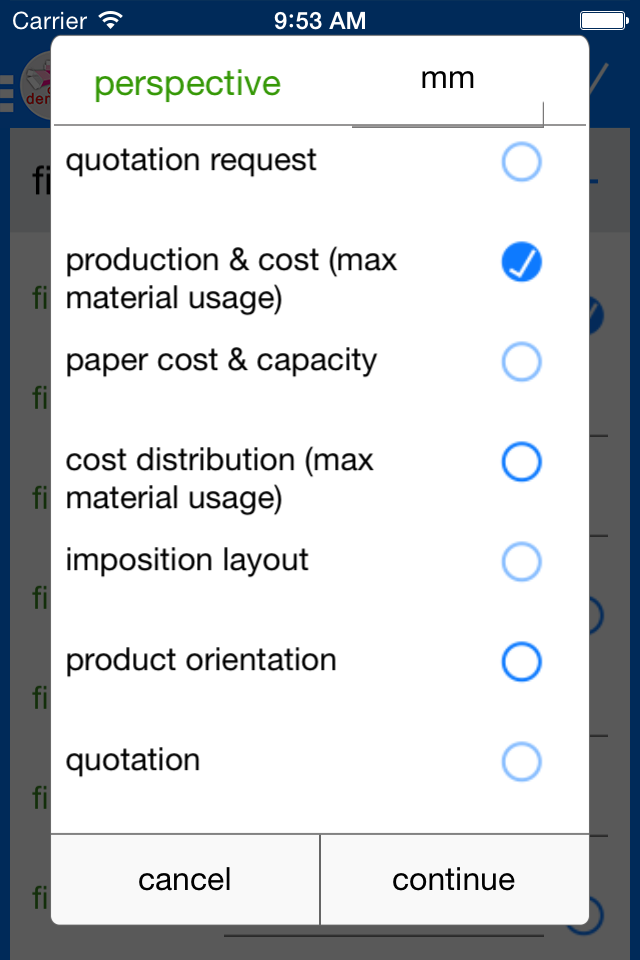The width and height of the screenshot is (640, 960).
Task: Open the mm unit field
Action: pos(447,80)
